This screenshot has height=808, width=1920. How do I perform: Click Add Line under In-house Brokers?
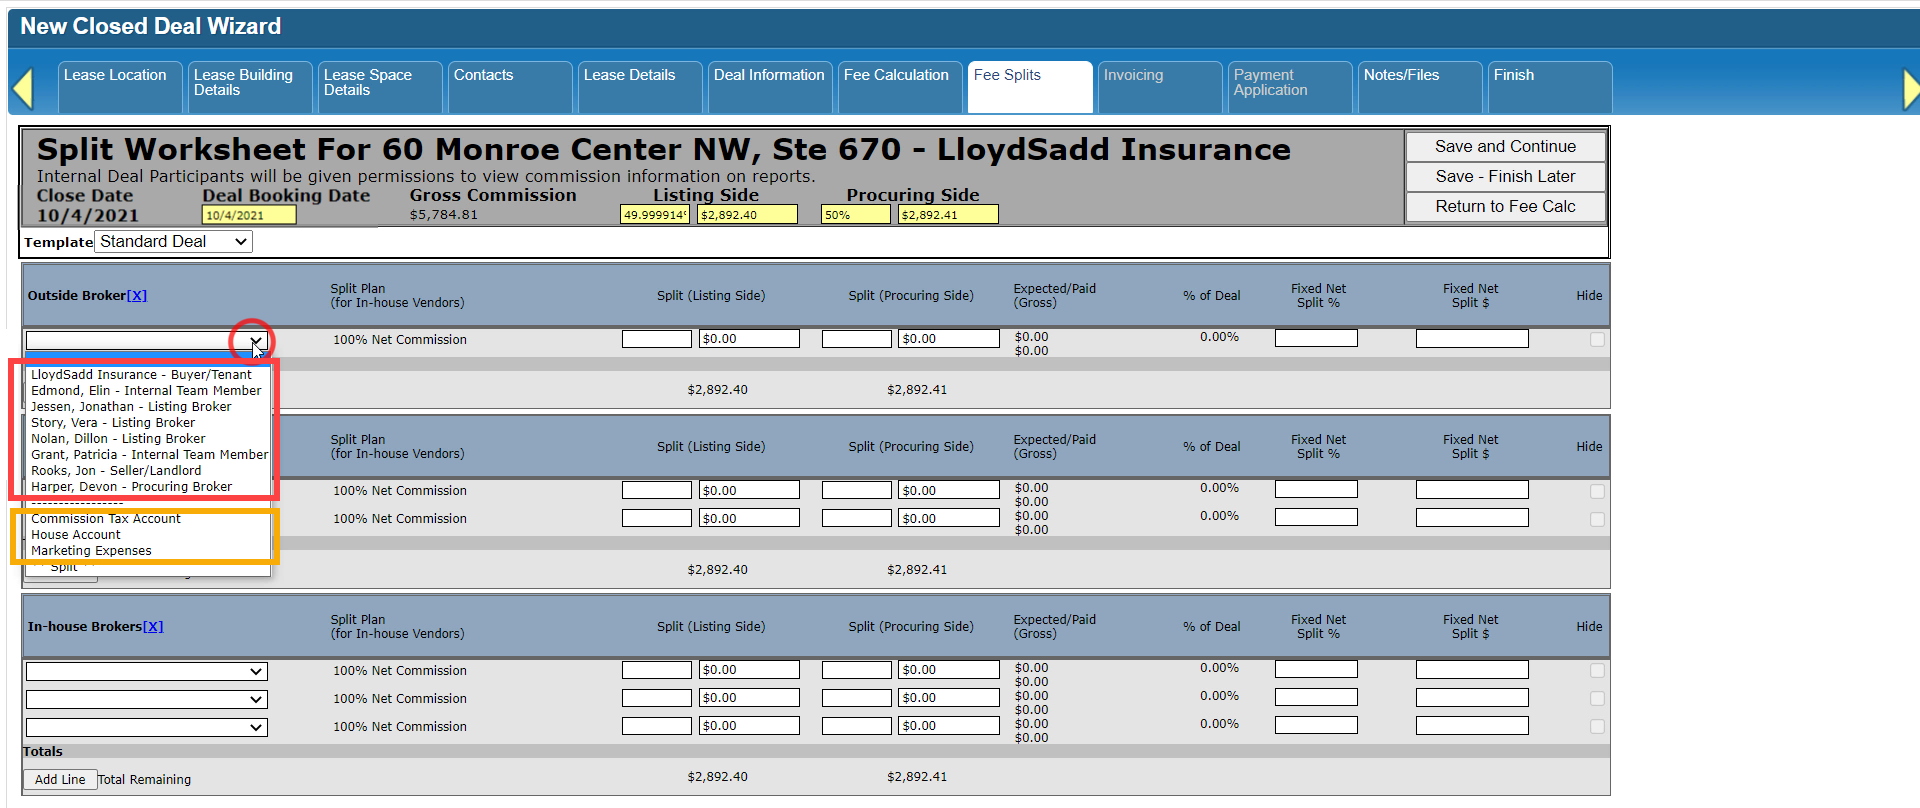[x=60, y=780]
